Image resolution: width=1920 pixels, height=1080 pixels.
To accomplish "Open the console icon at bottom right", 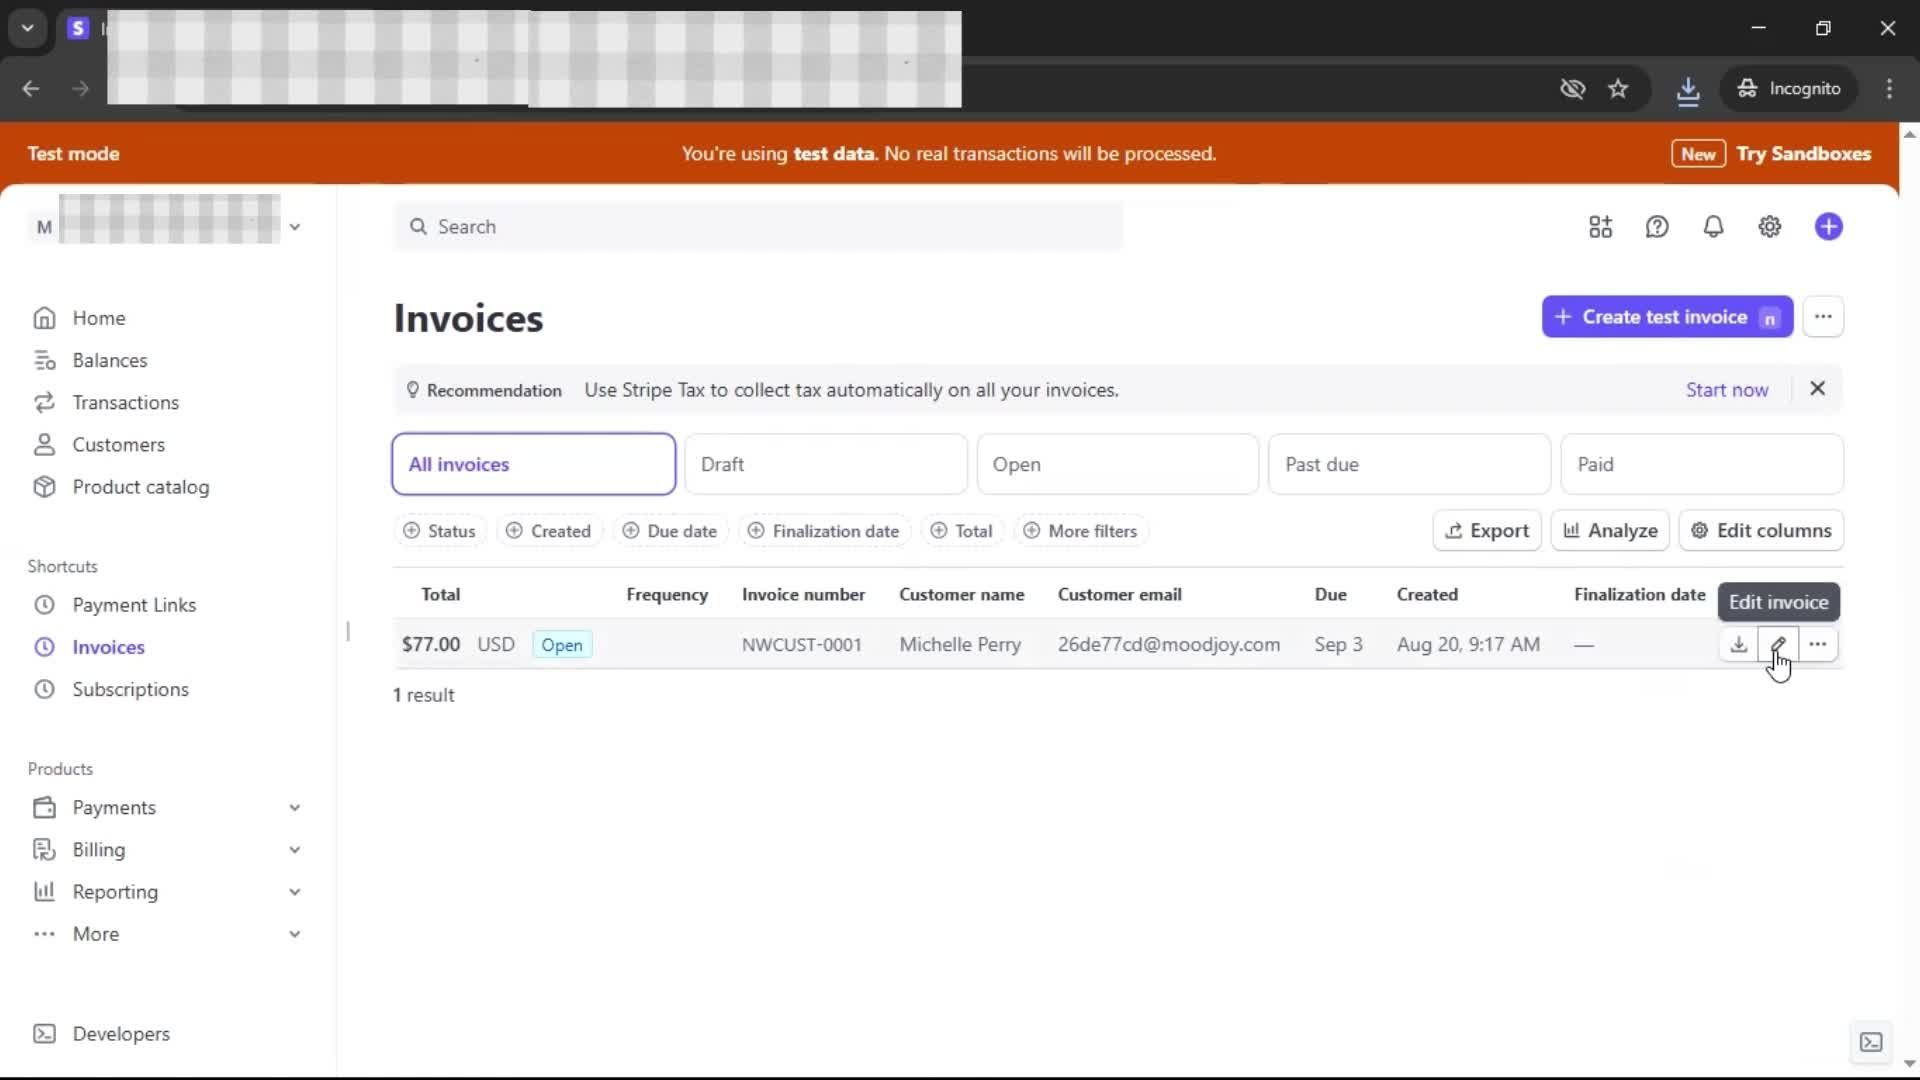I will click(x=1870, y=1042).
